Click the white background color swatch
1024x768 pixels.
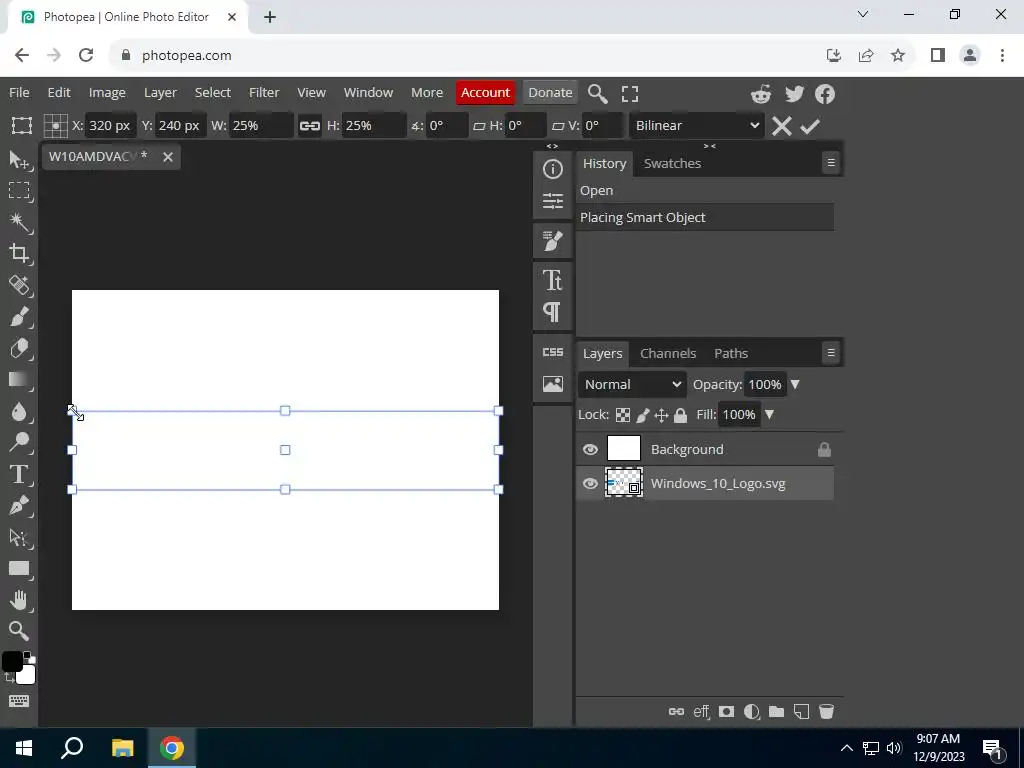pos(27,676)
